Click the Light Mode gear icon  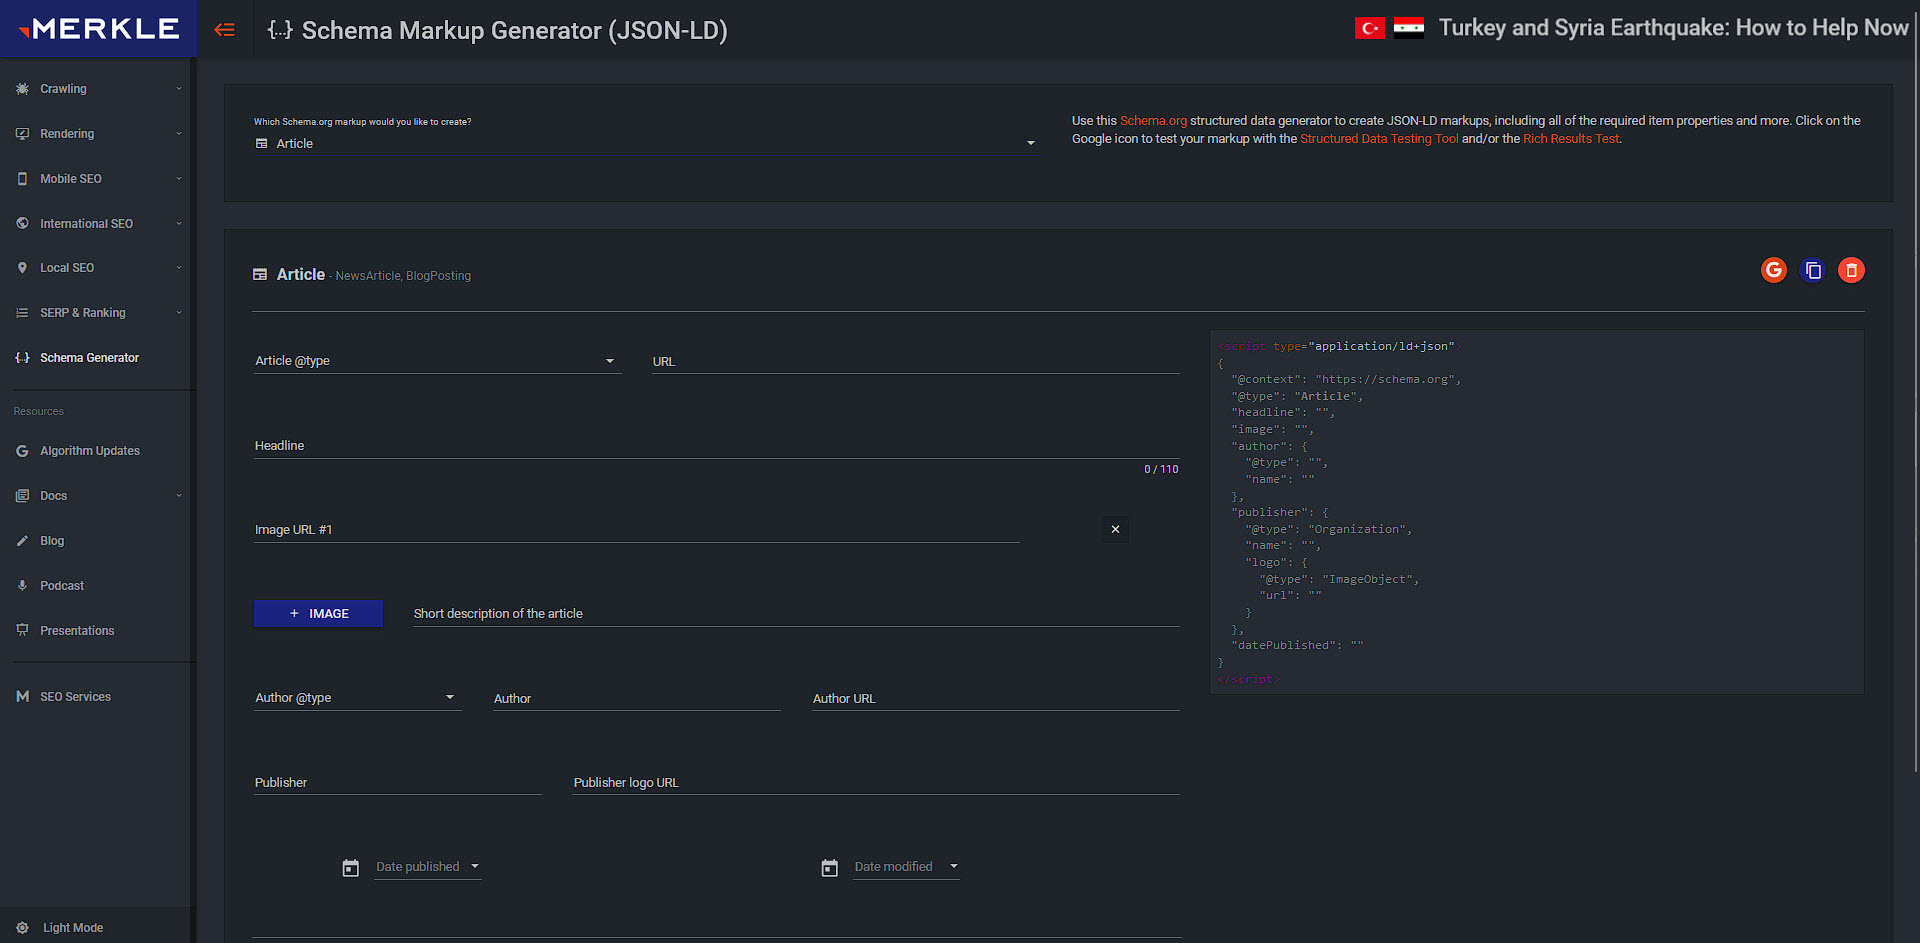(x=22, y=928)
